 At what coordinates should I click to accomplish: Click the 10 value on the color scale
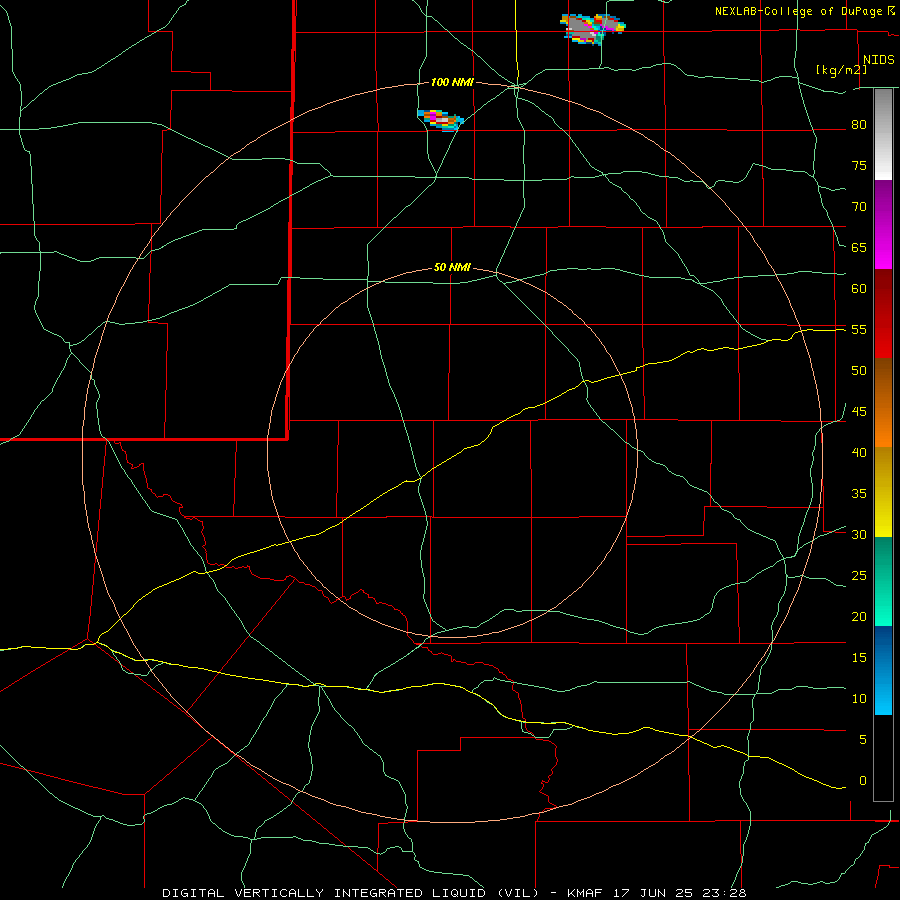point(859,699)
